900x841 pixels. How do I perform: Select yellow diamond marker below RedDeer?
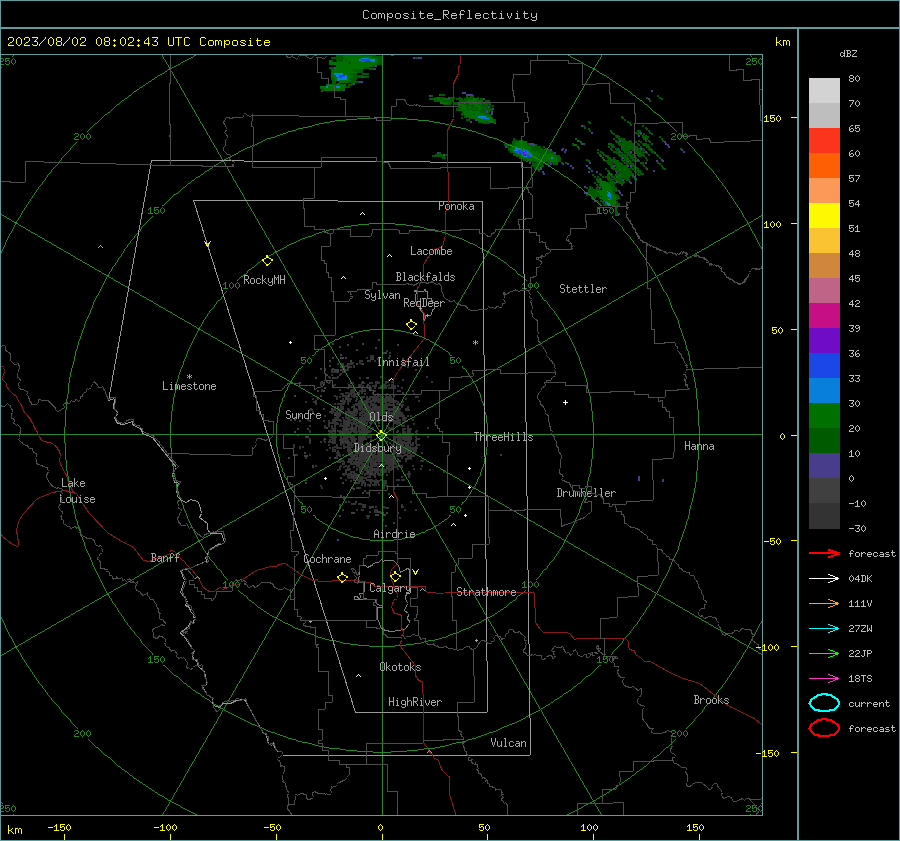412,325
